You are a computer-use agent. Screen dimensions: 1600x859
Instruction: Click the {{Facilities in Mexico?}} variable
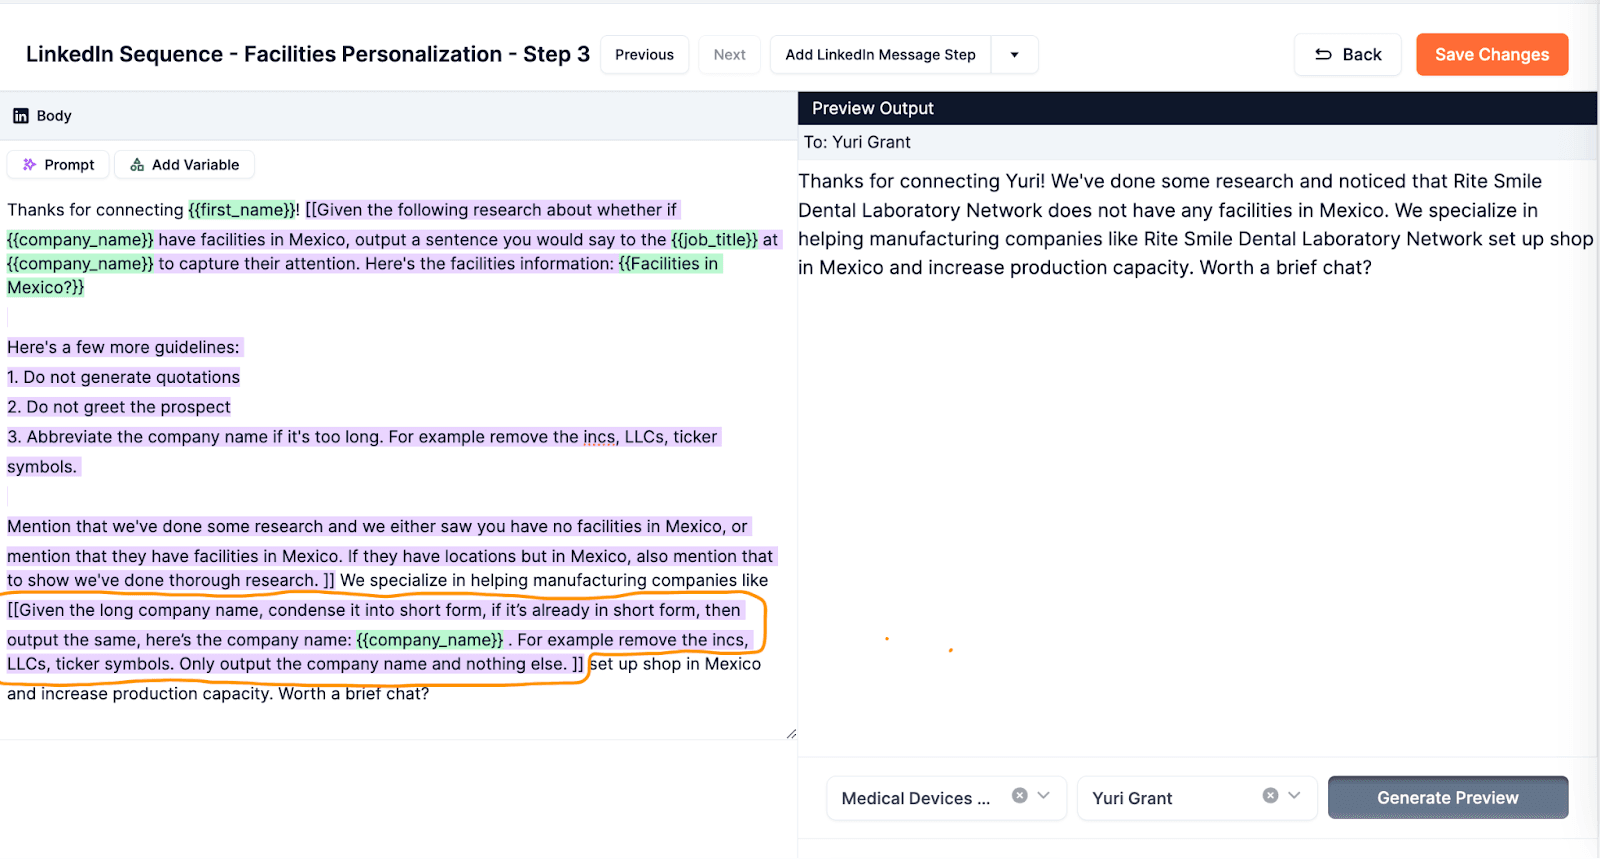click(363, 276)
